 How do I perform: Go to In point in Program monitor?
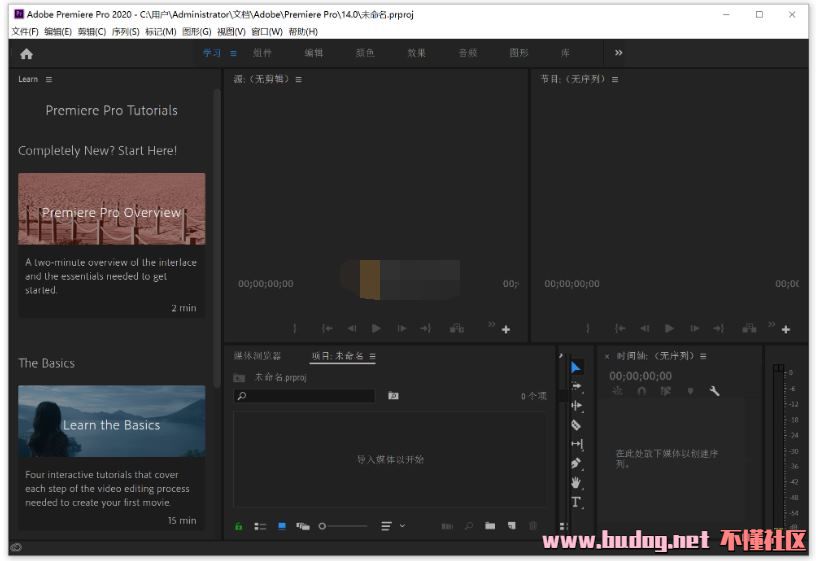pos(620,328)
